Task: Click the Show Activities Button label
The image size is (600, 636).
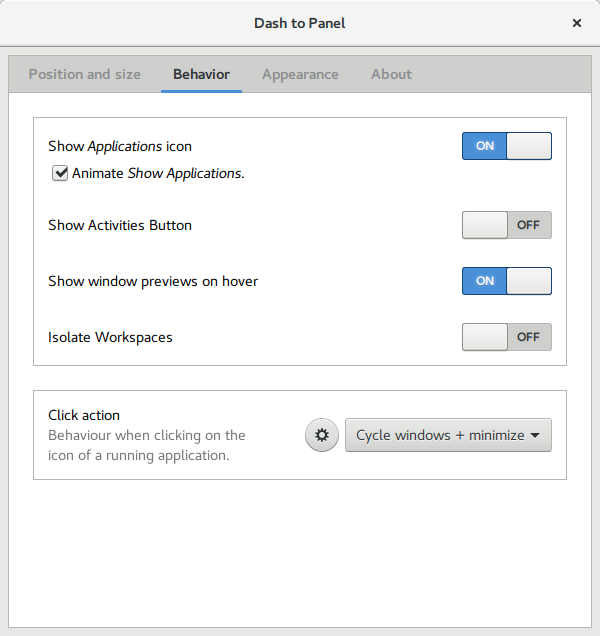Action: tap(120, 225)
